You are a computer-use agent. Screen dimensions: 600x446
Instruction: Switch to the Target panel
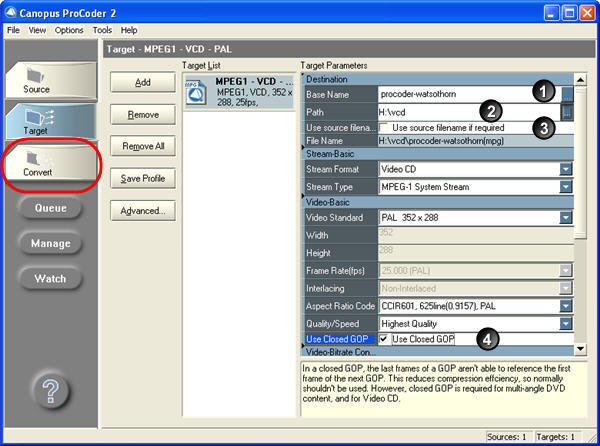[51, 122]
